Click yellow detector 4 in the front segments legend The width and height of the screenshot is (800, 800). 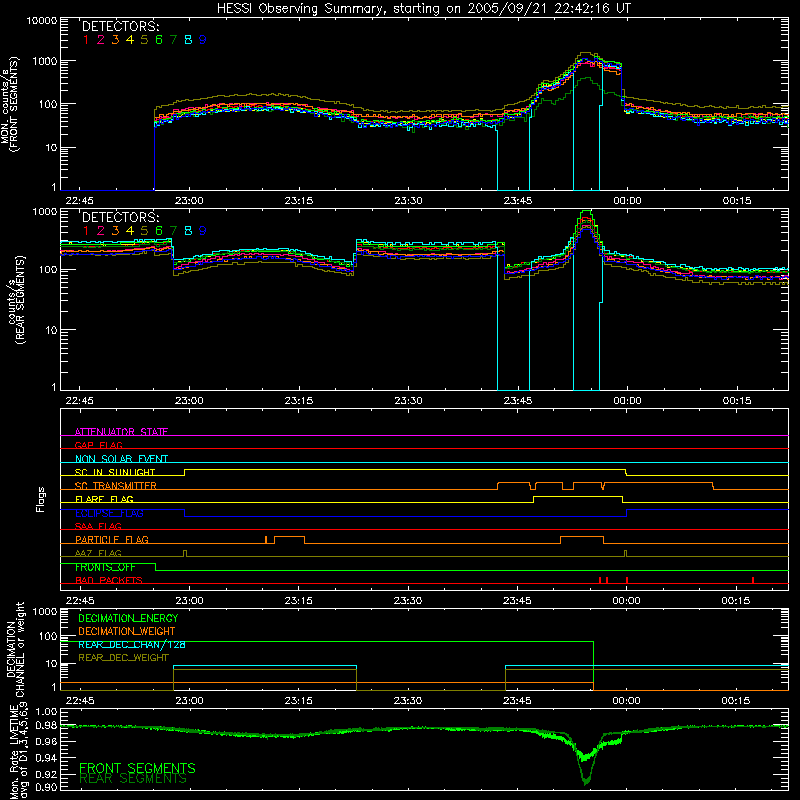tap(130, 40)
